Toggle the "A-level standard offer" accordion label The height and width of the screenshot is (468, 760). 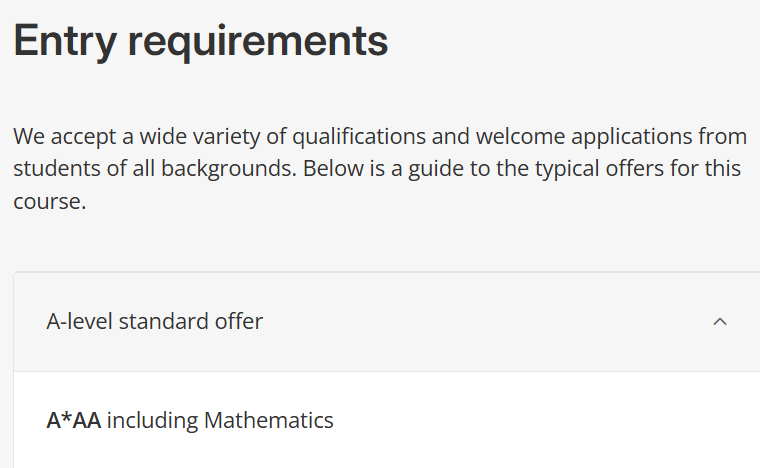155,322
